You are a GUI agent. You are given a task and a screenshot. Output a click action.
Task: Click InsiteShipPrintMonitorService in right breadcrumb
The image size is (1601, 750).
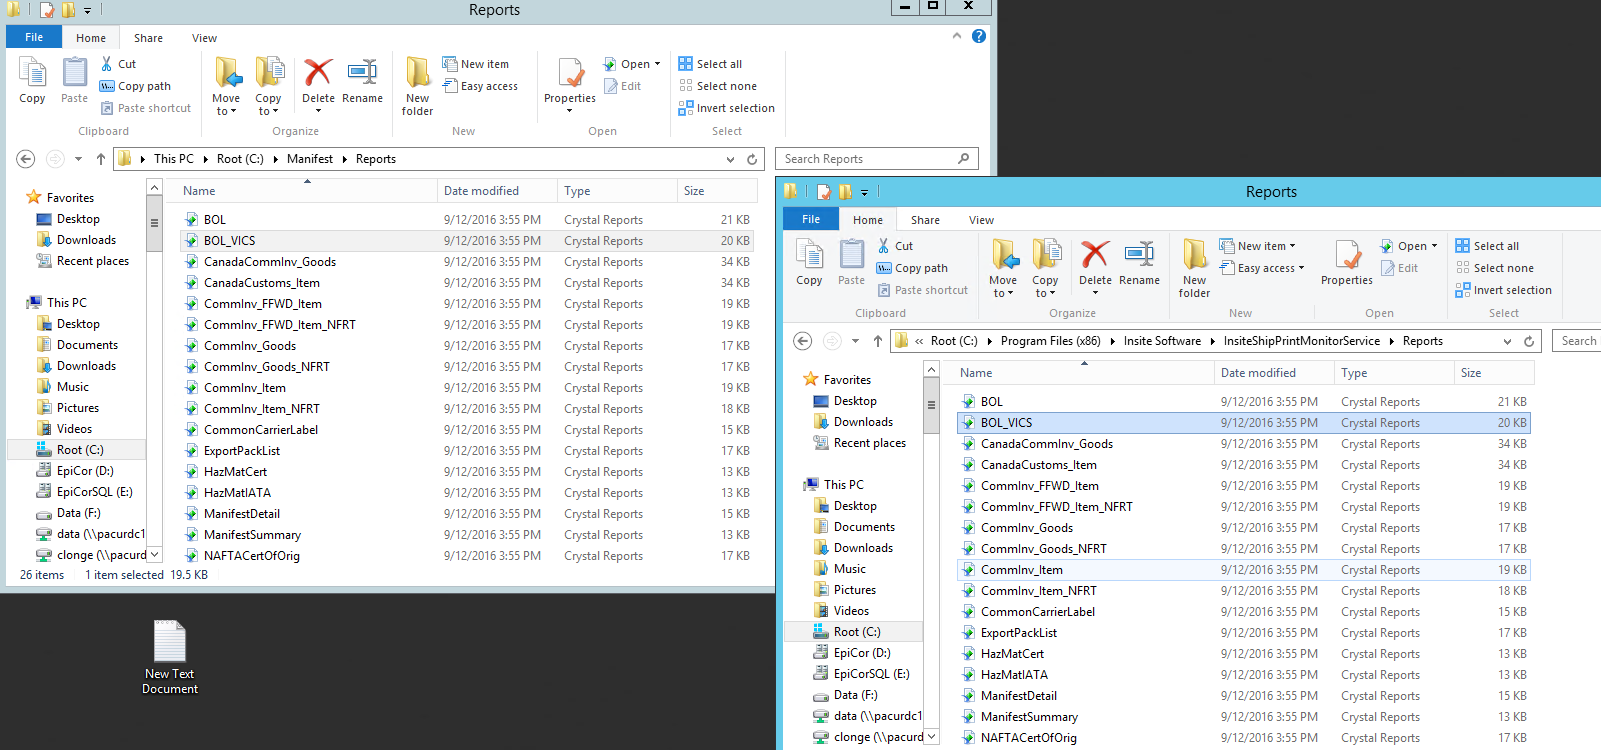pos(1302,341)
